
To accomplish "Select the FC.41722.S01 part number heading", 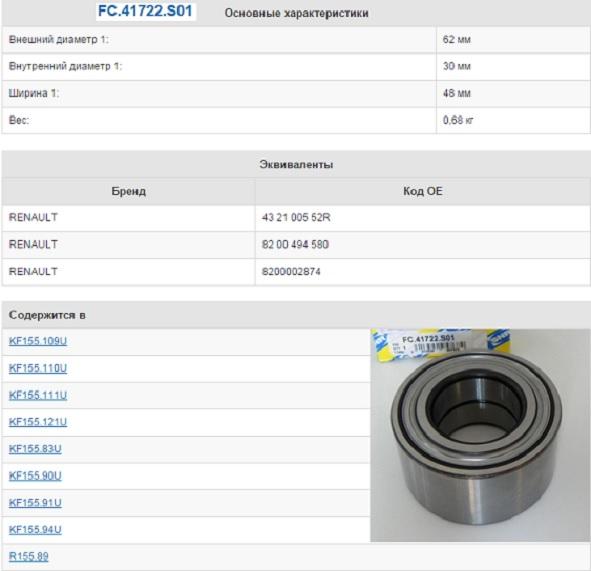I will click(x=145, y=11).
